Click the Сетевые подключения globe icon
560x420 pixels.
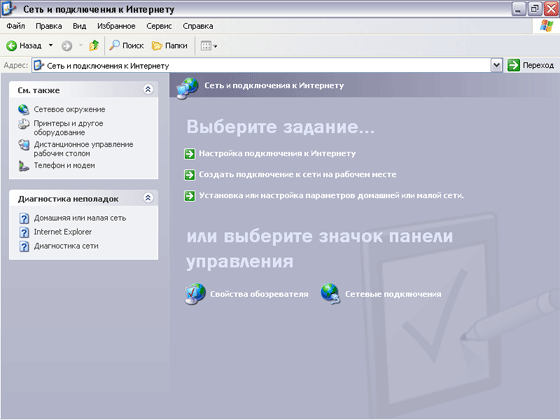pyautogui.click(x=330, y=294)
